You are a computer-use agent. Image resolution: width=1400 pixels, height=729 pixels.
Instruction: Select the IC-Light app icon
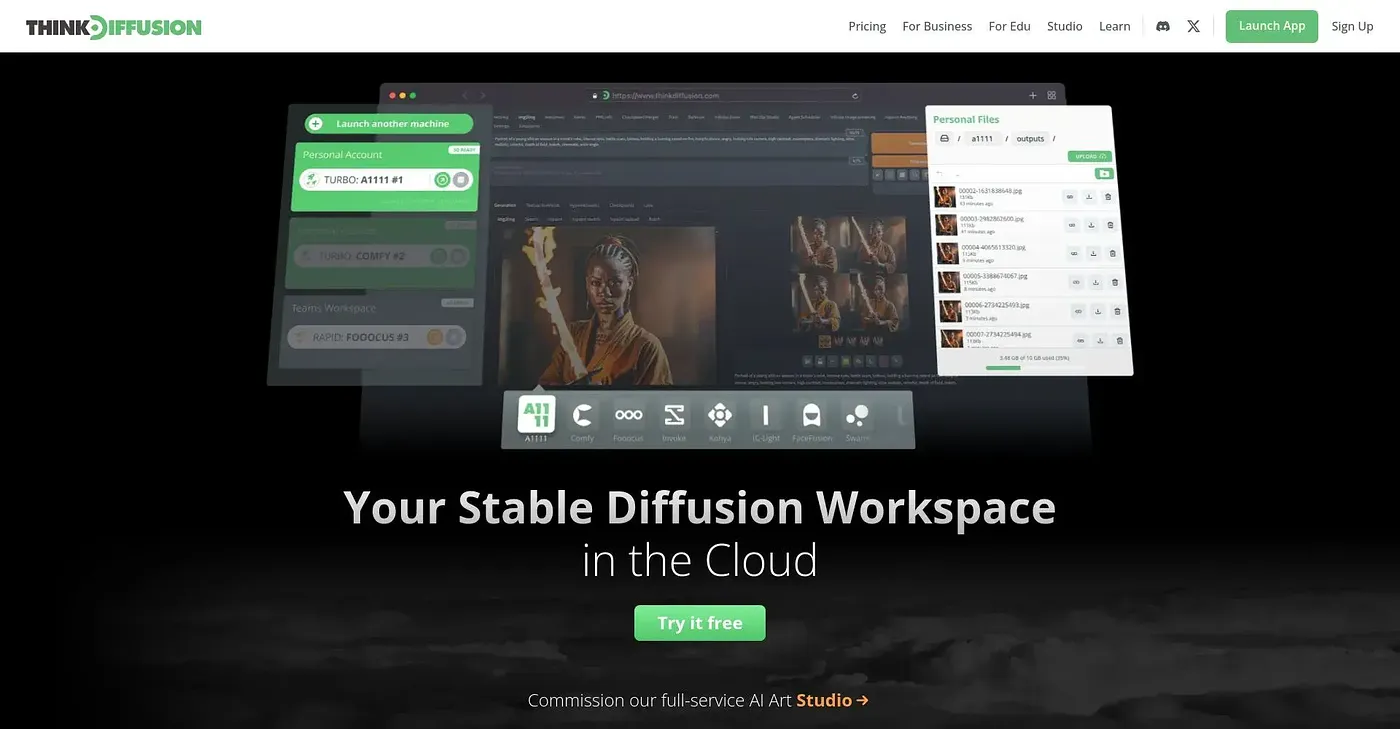[x=766, y=414]
